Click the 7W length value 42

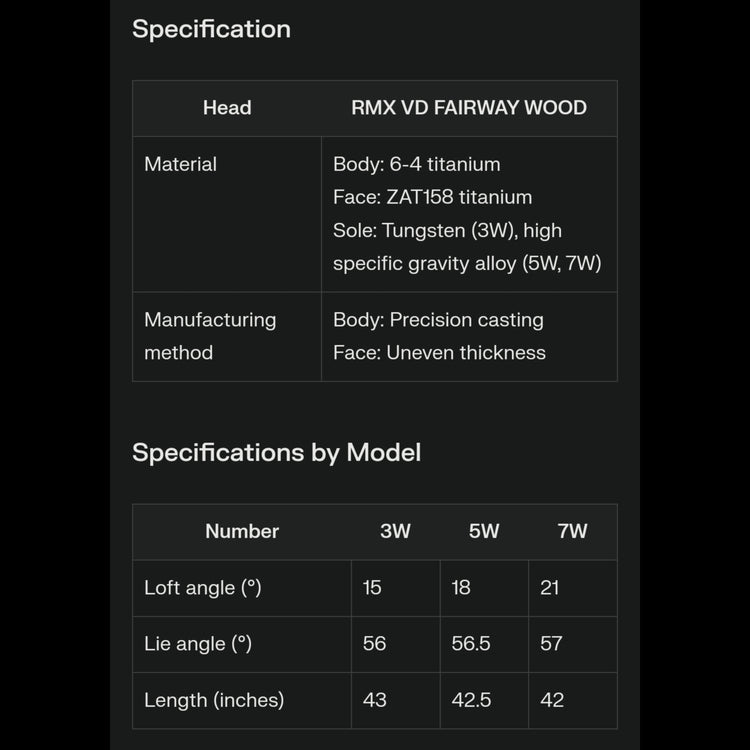552,700
